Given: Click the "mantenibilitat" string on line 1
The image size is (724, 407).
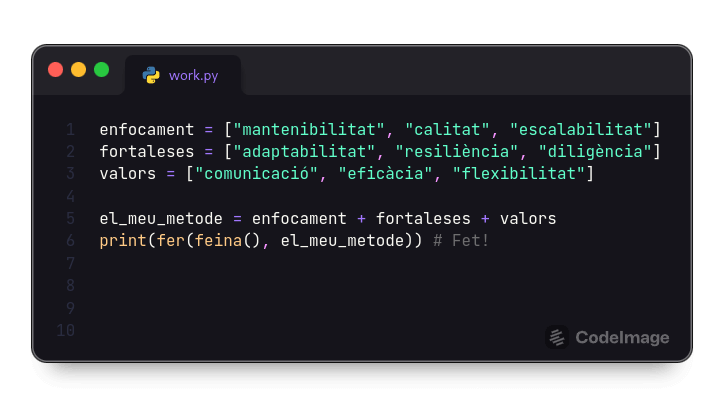Looking at the screenshot, I should tap(309, 129).
